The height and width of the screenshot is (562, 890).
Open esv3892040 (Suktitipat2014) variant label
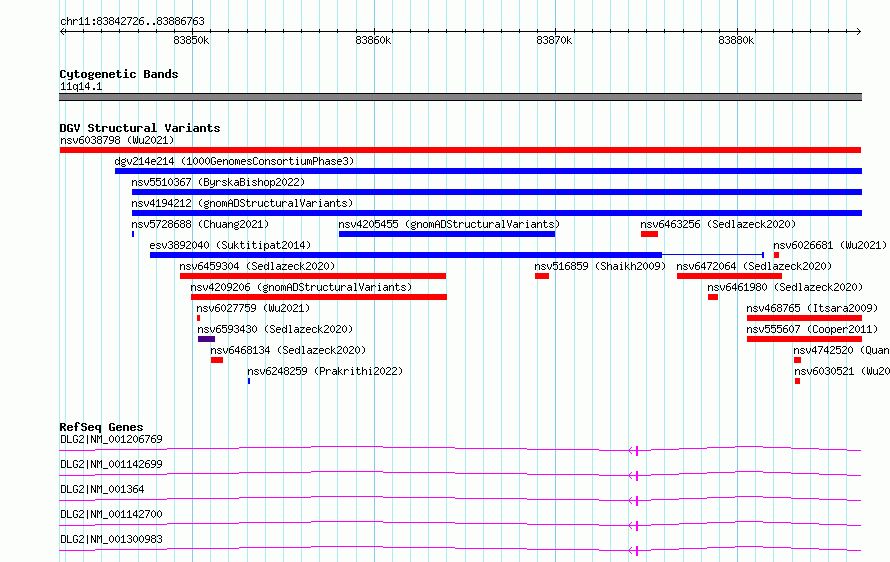coord(230,245)
